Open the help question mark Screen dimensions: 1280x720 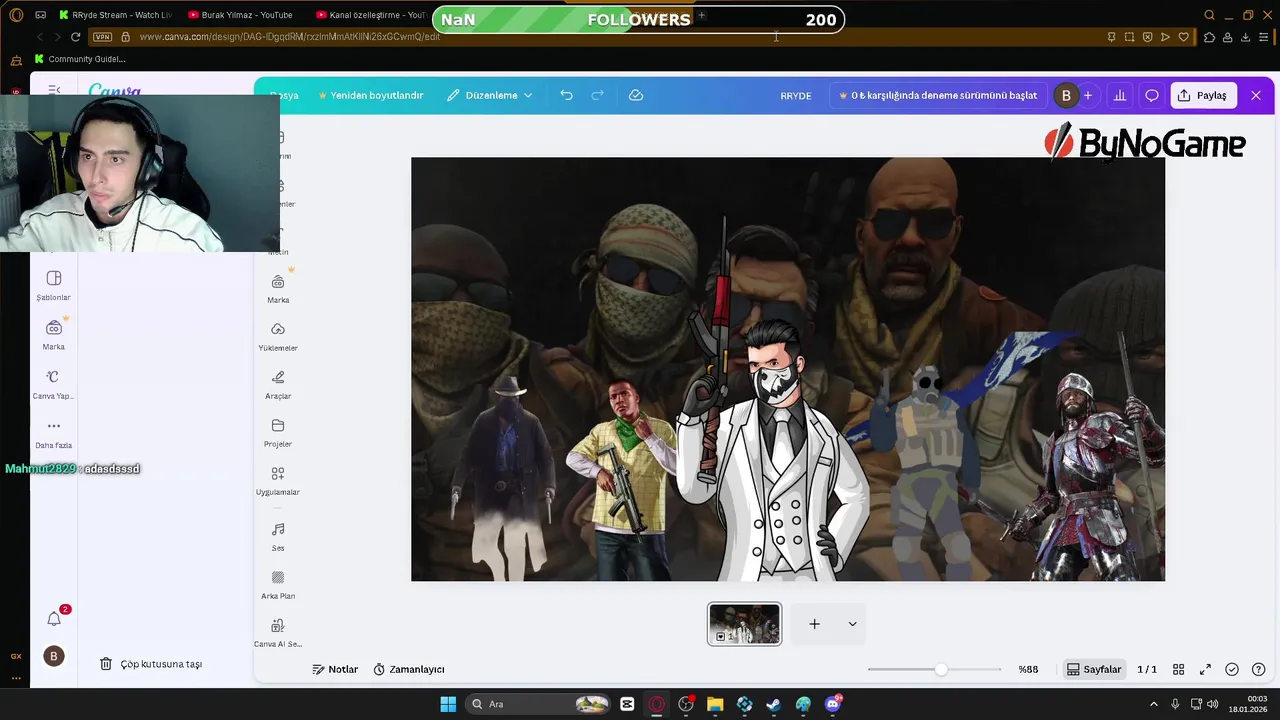pos(1259,669)
